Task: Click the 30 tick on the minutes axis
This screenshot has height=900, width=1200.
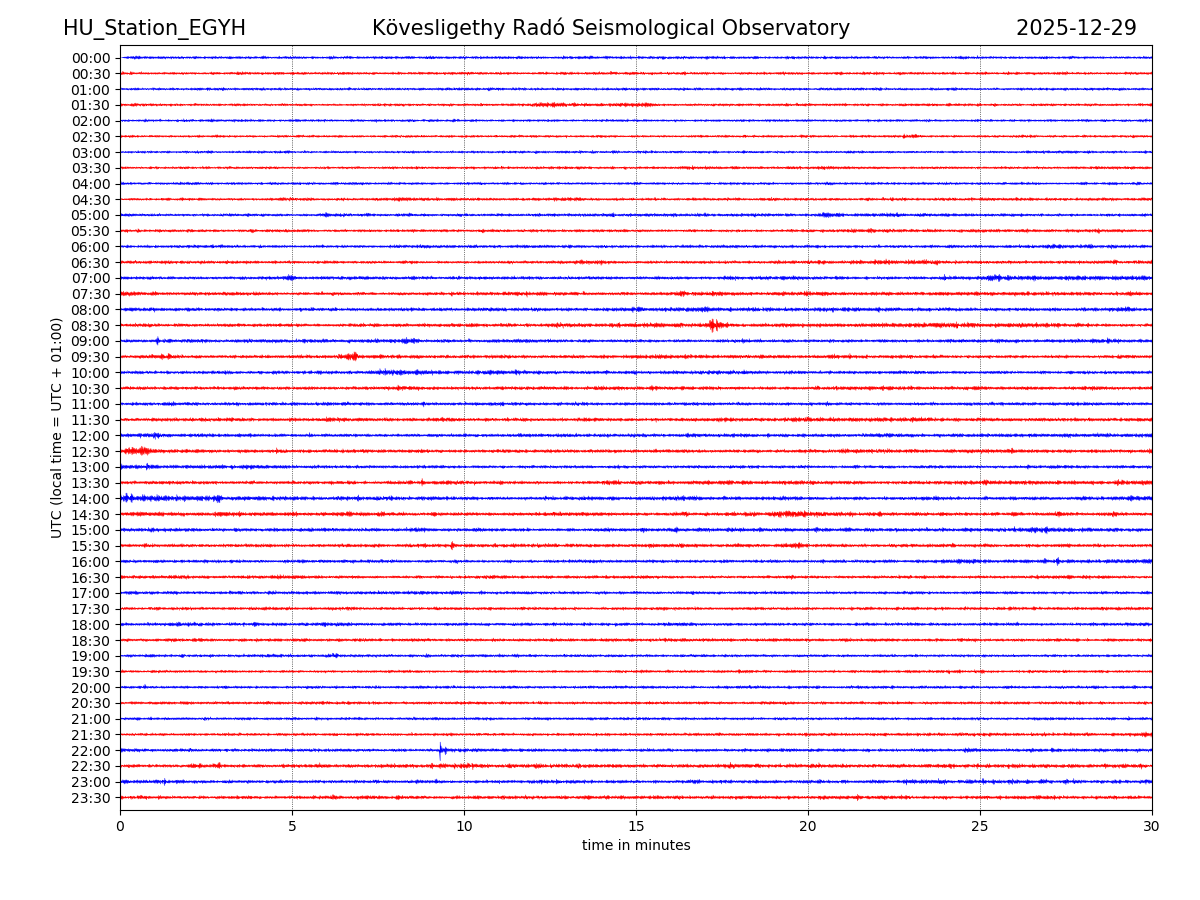Action: pyautogui.click(x=1152, y=826)
